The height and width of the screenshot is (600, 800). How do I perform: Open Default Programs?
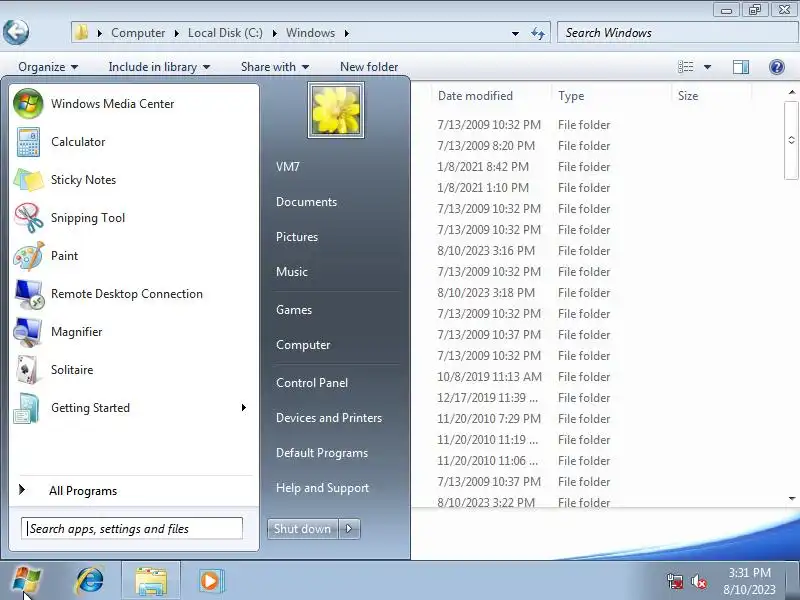(321, 453)
